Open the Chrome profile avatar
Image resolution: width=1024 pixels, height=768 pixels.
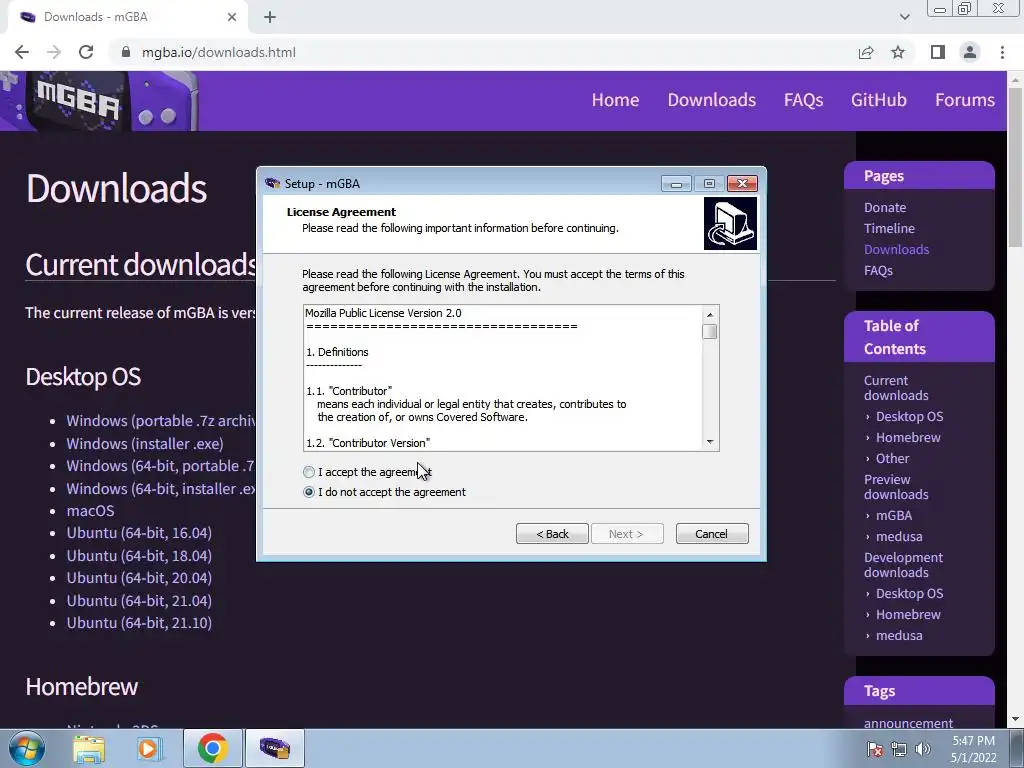tap(970, 52)
